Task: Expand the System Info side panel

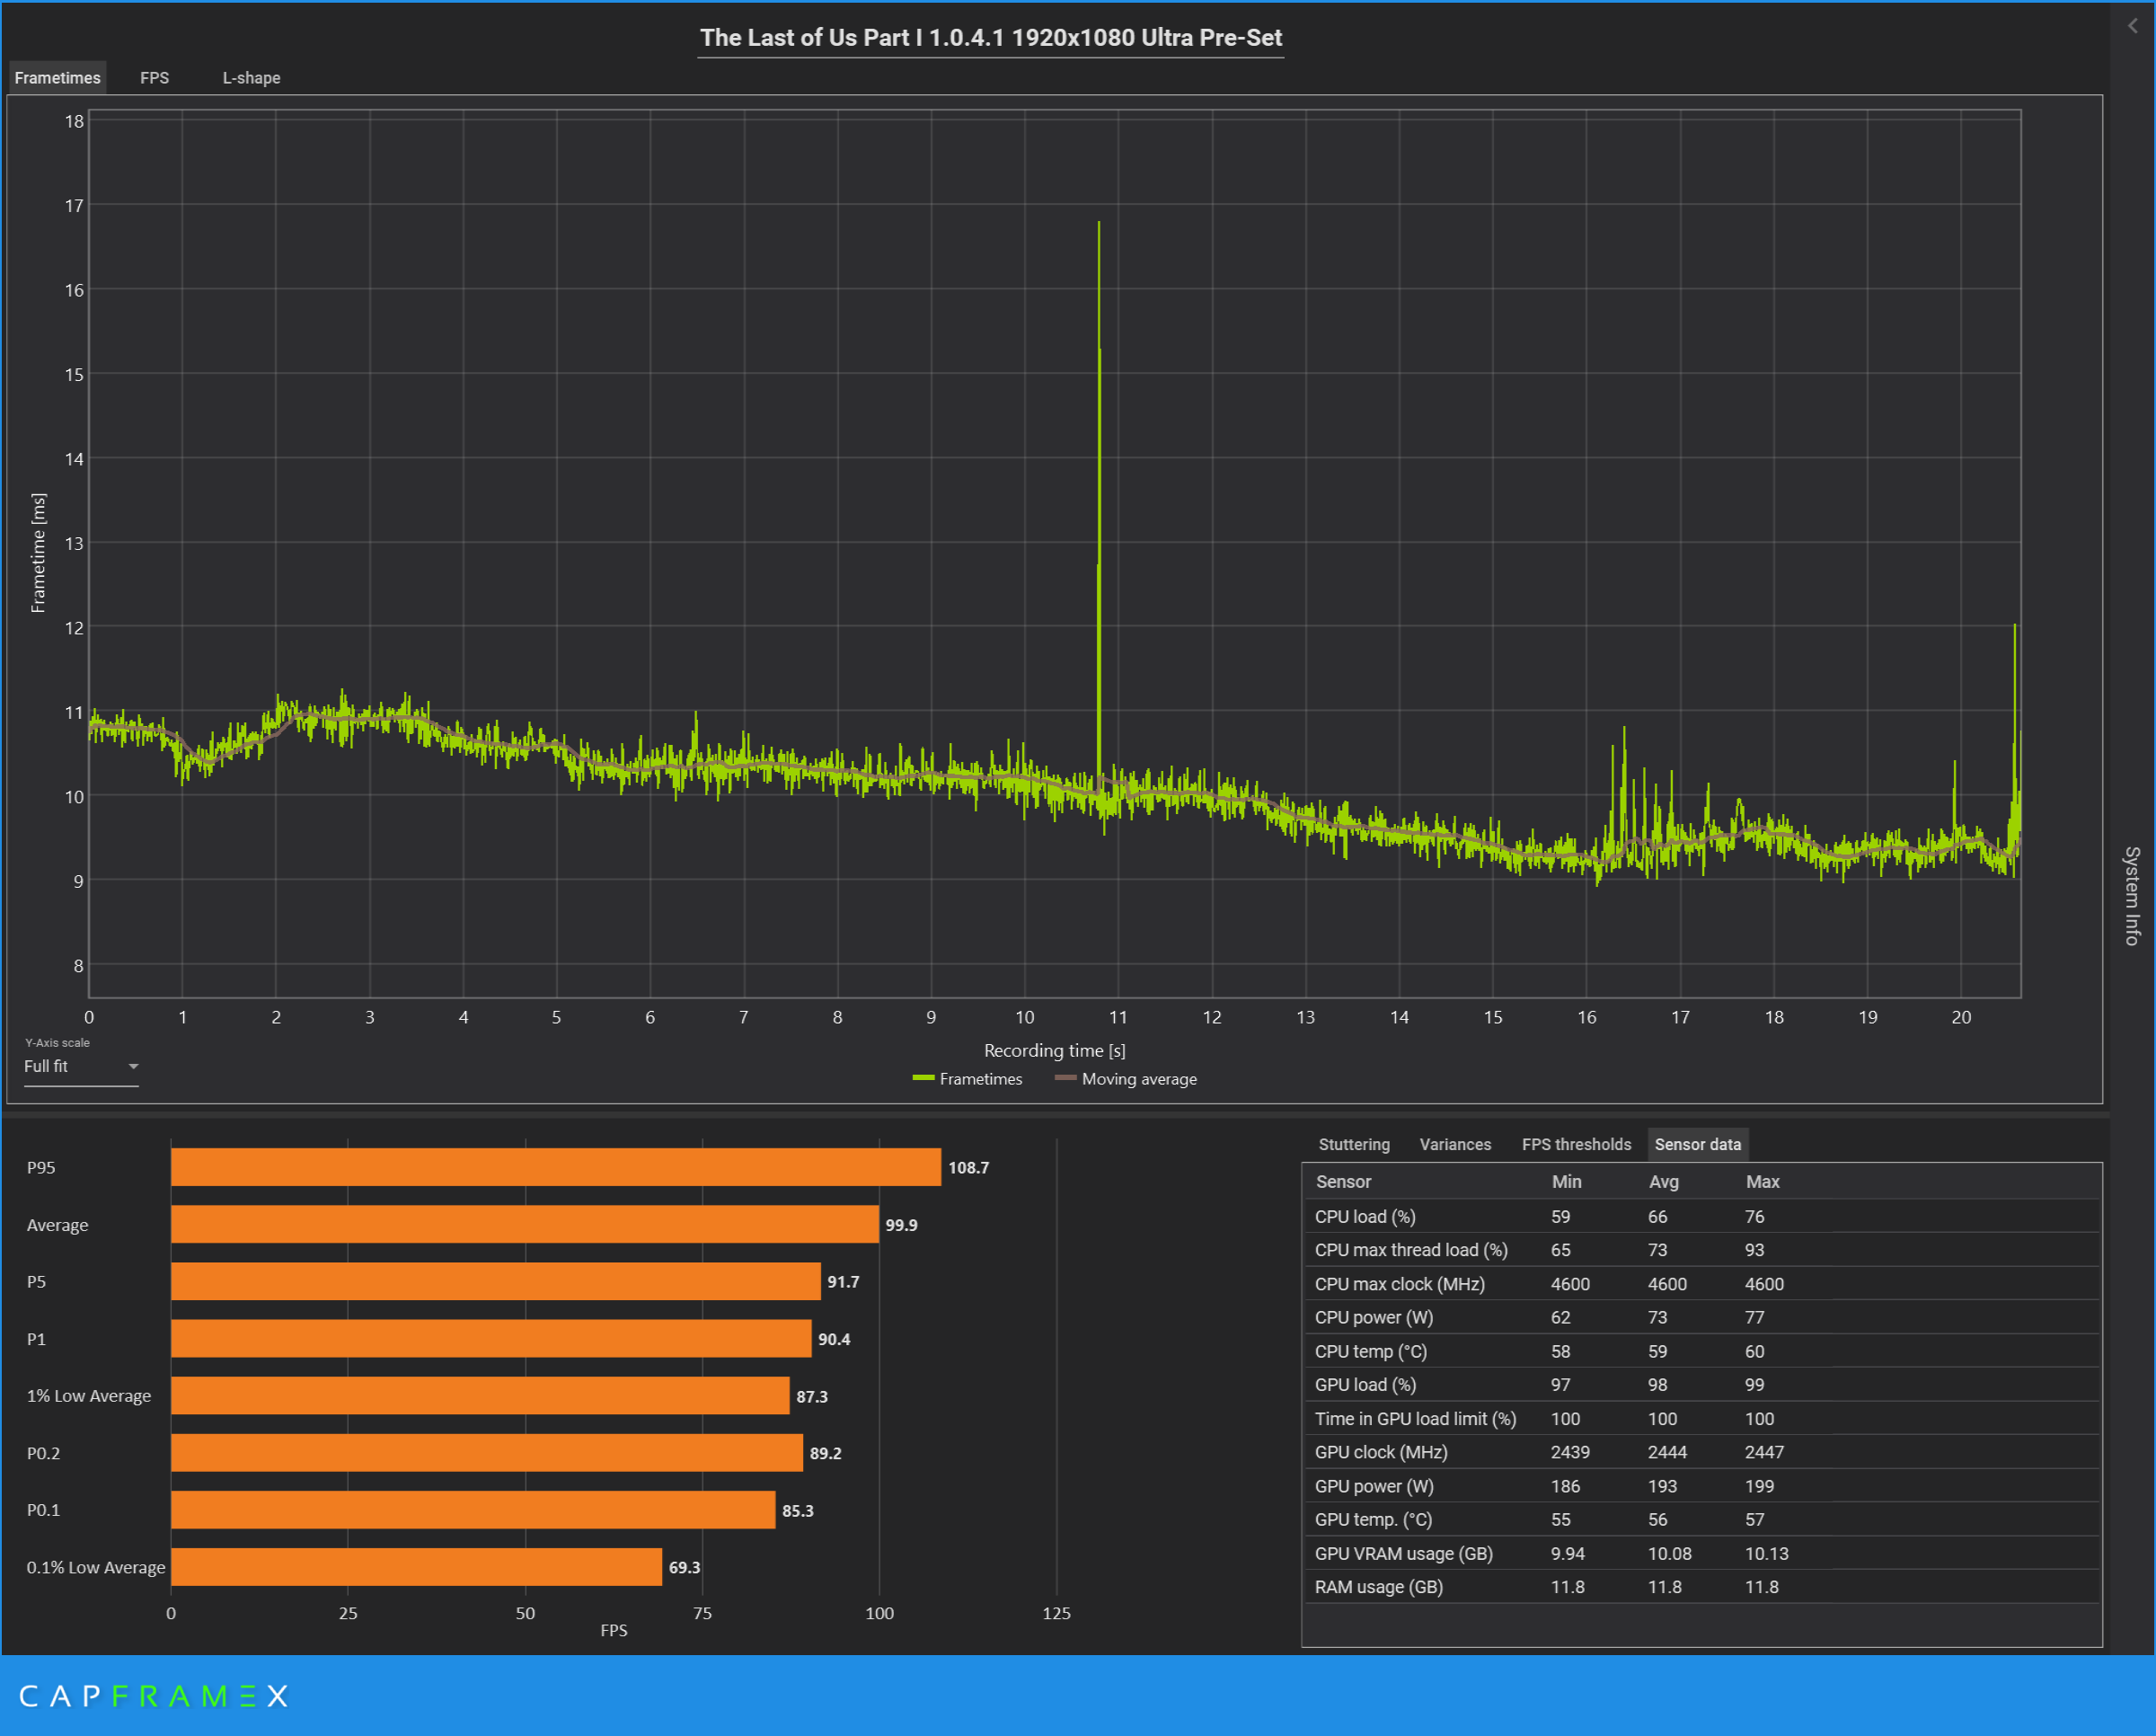Action: 2131,895
